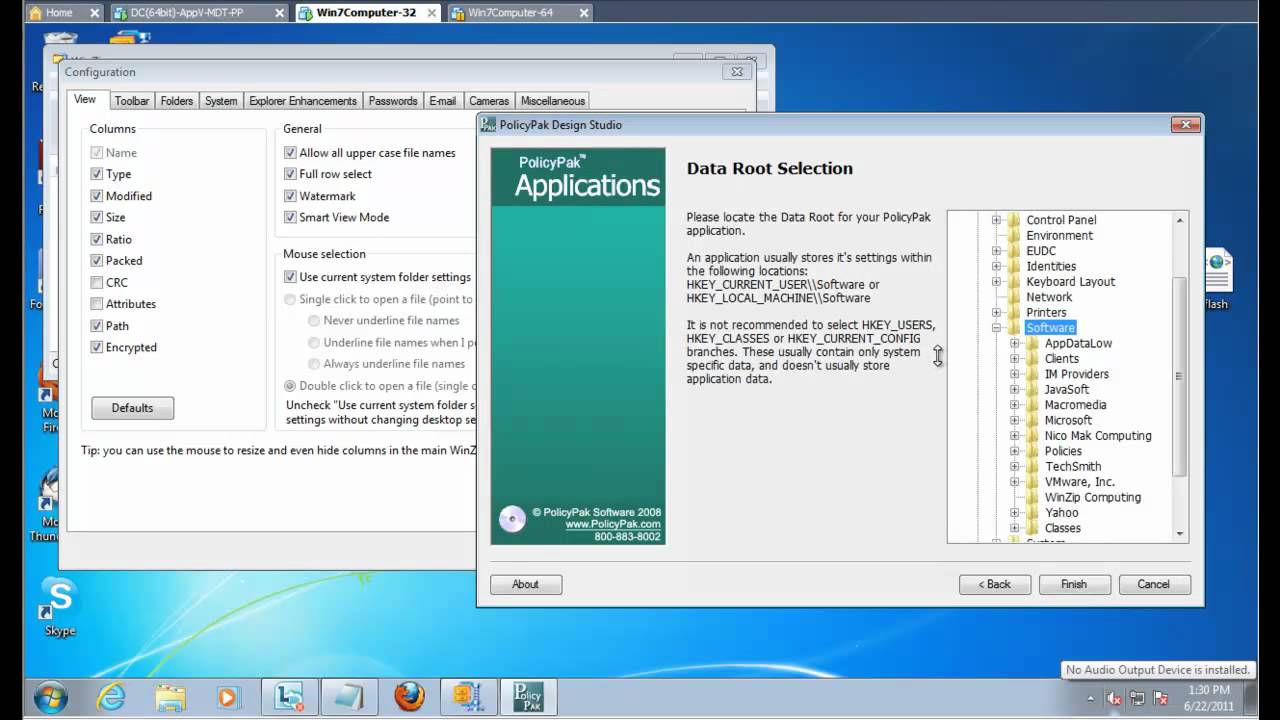The image size is (1280, 720).
Task: Switch to the Passwords tab
Action: point(393,101)
